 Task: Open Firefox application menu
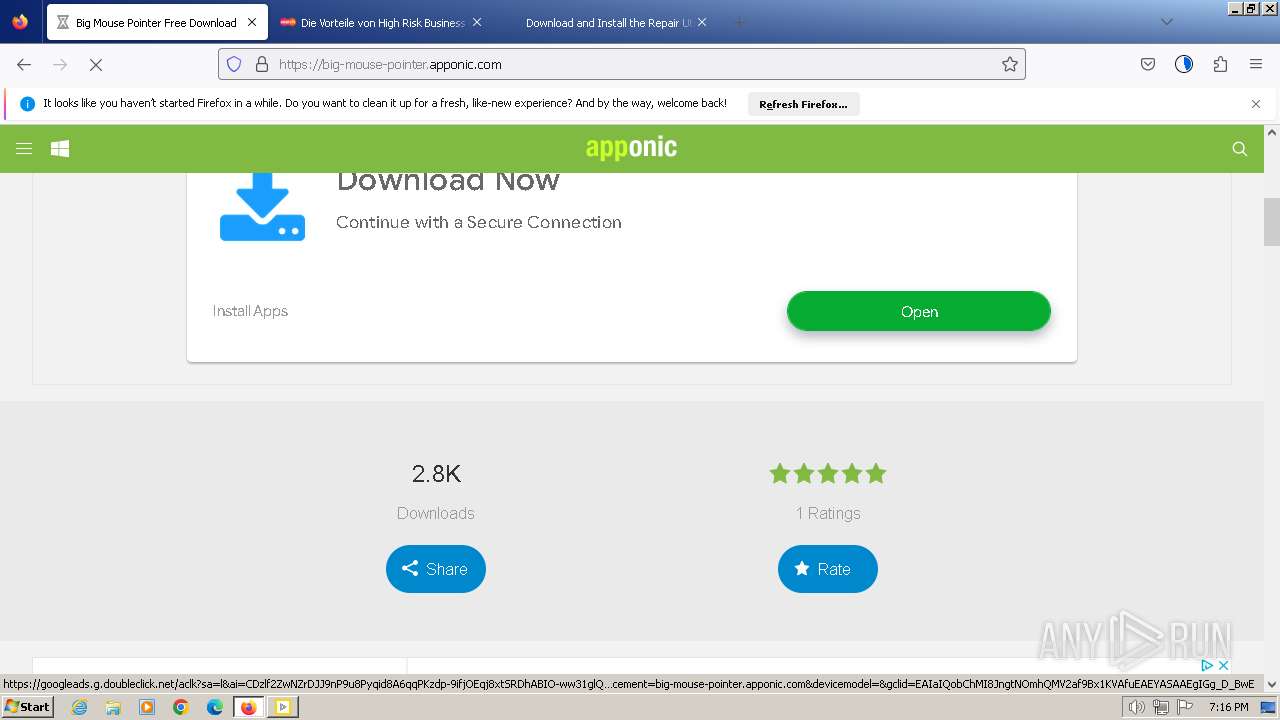tap(1256, 64)
